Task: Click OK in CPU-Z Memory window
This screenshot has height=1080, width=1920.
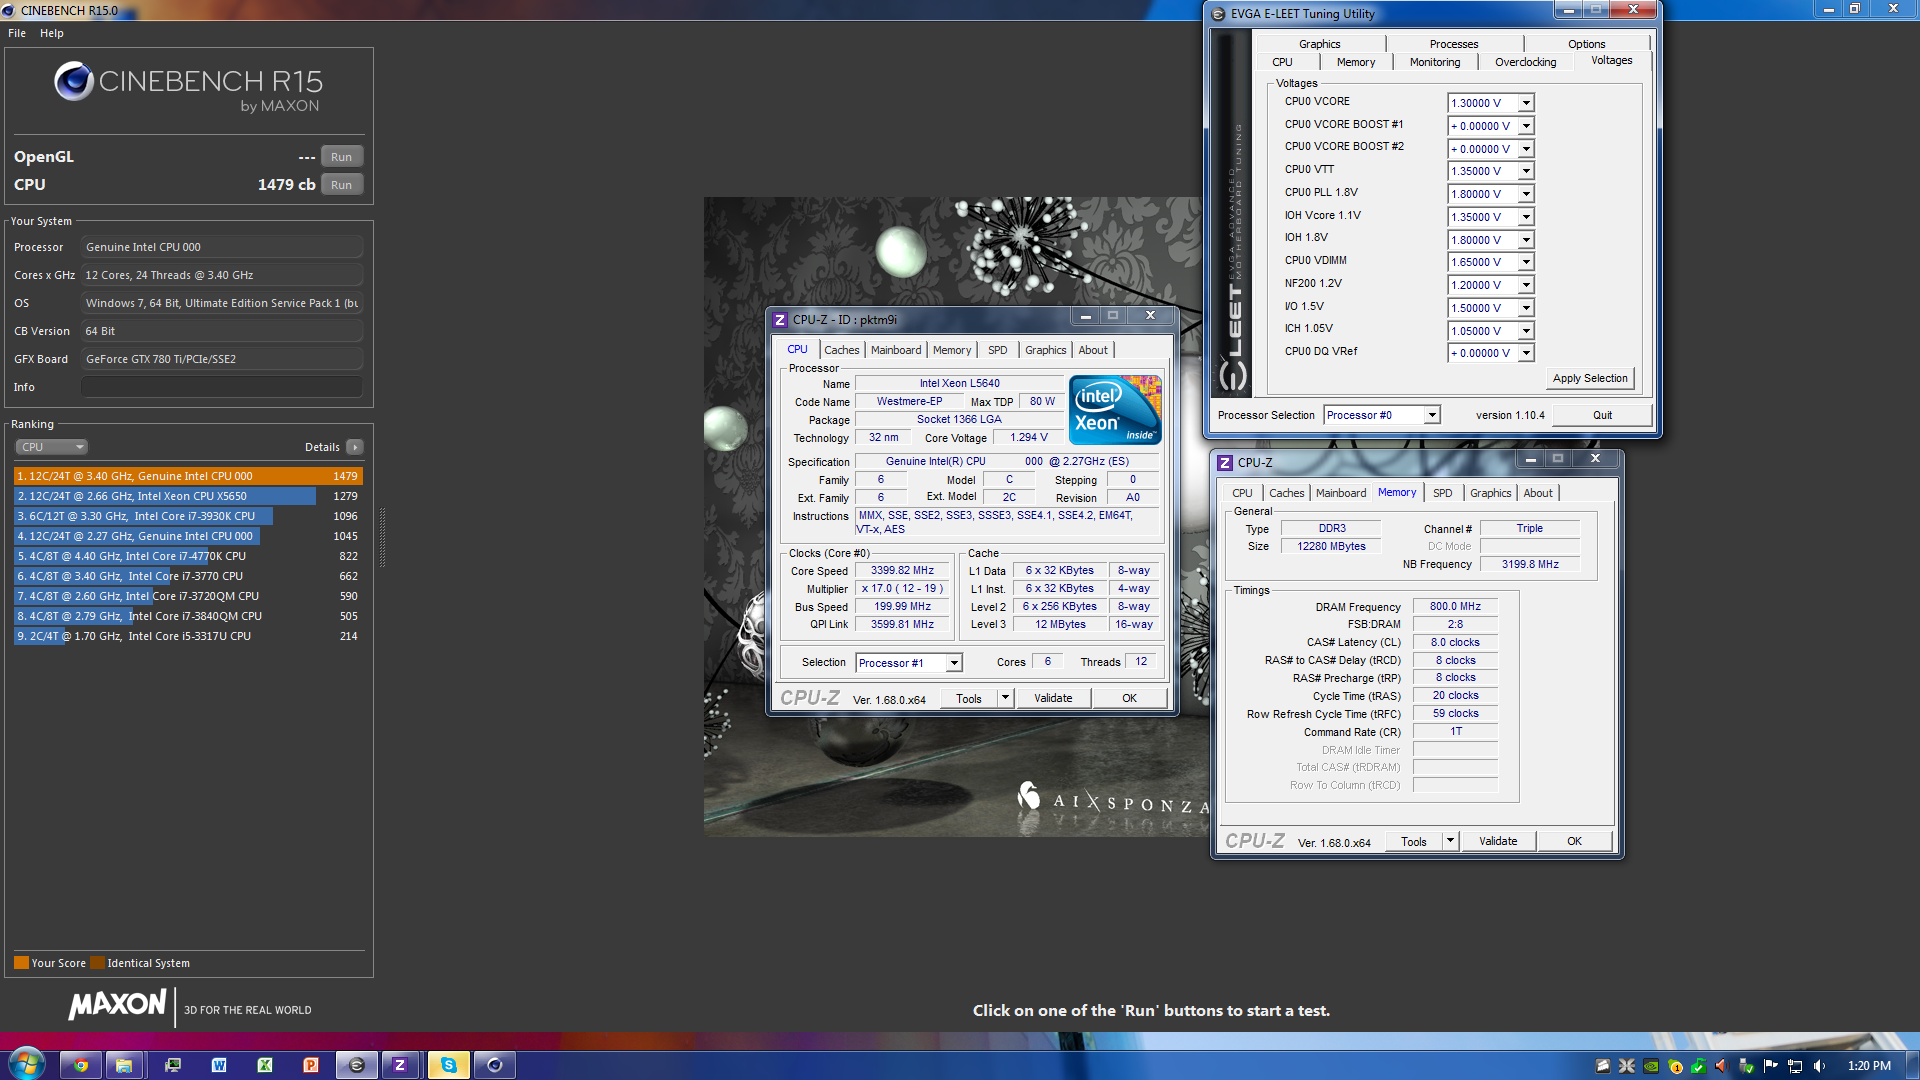Action: 1574,841
